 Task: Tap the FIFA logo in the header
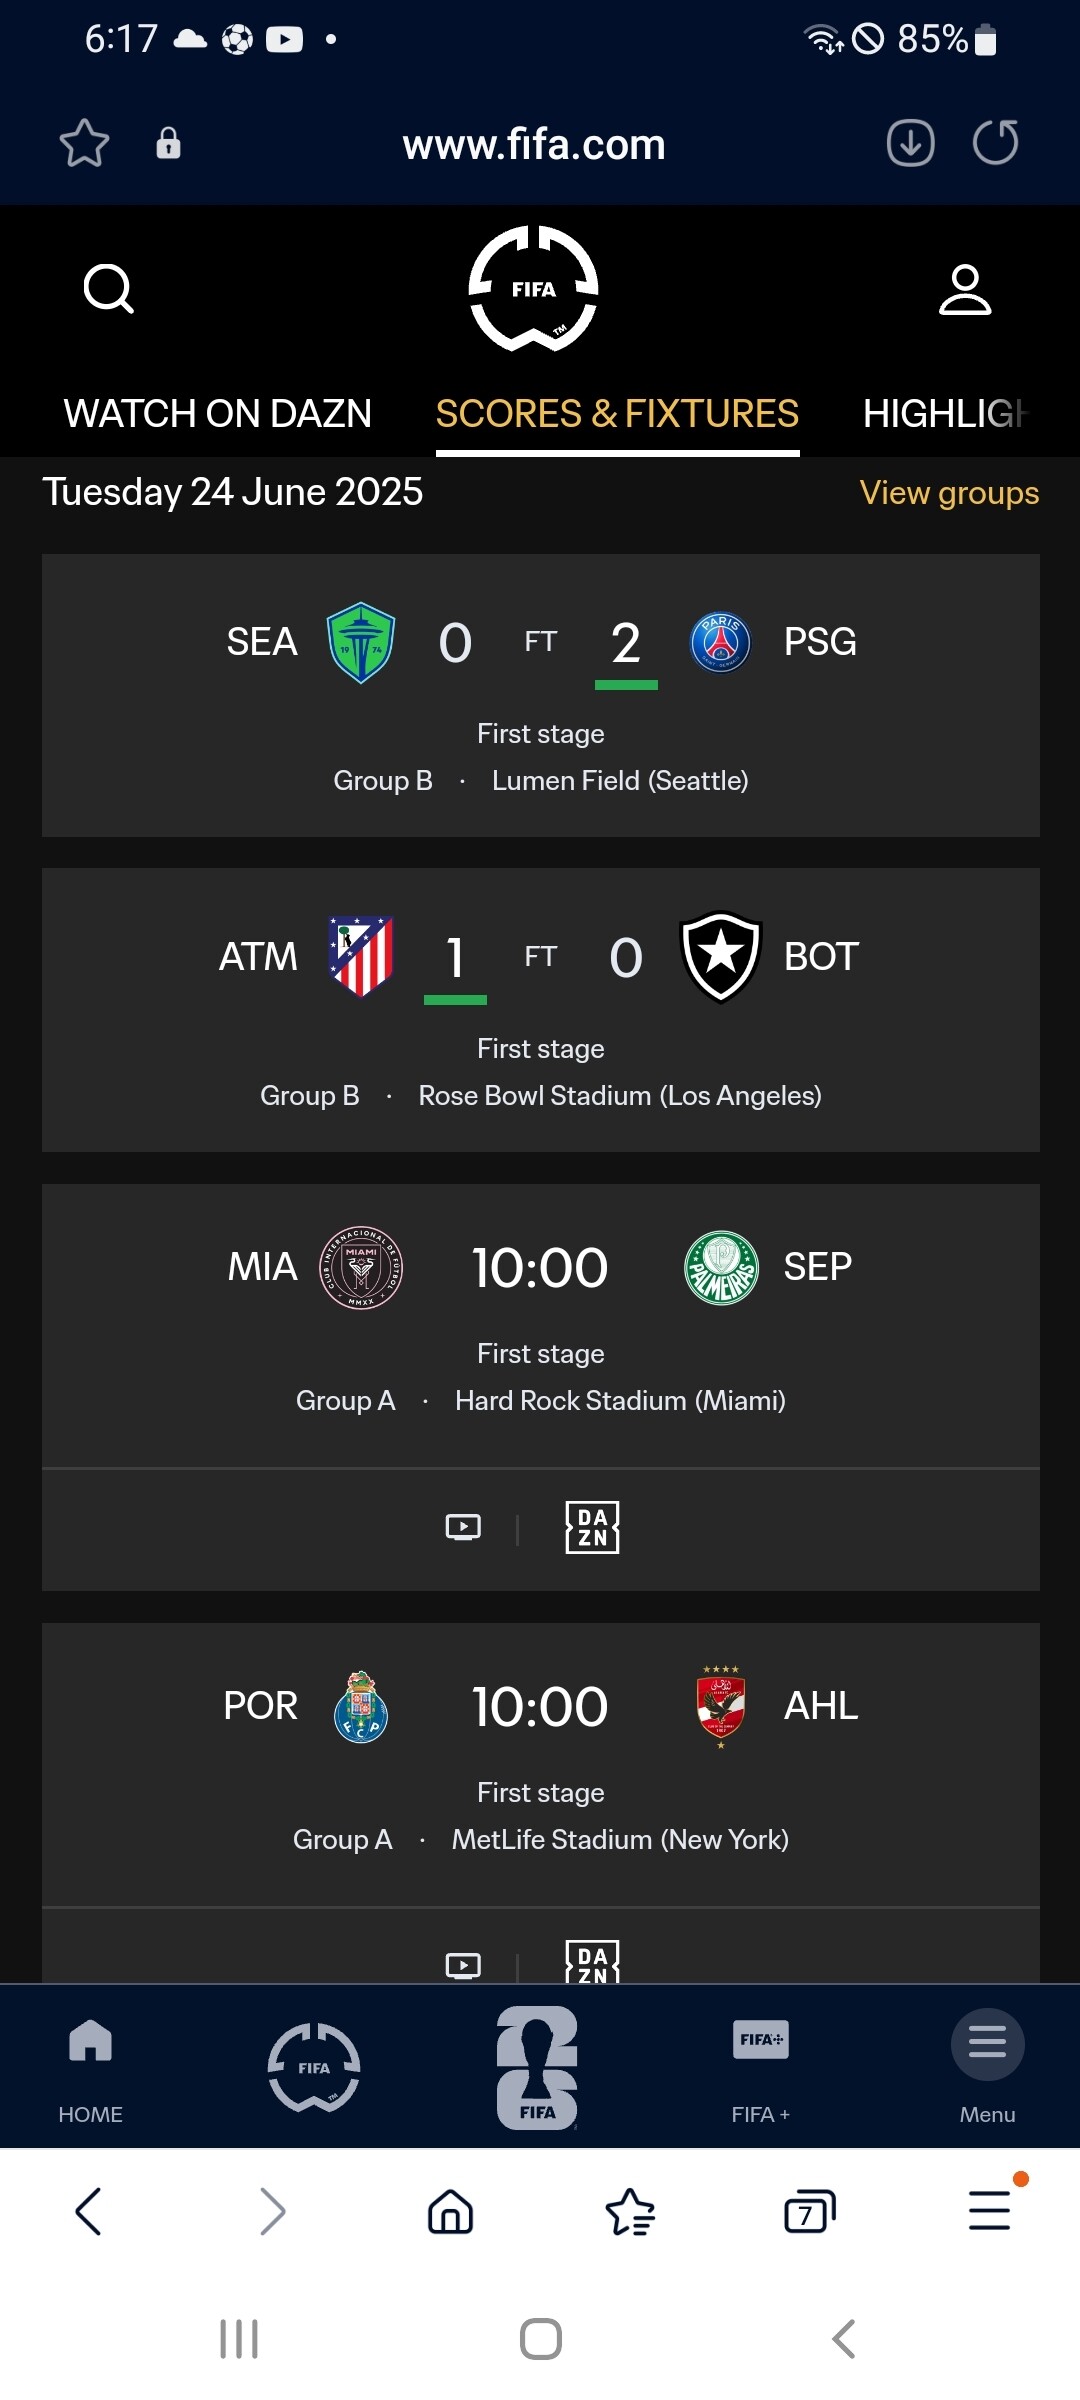pyautogui.click(x=534, y=289)
